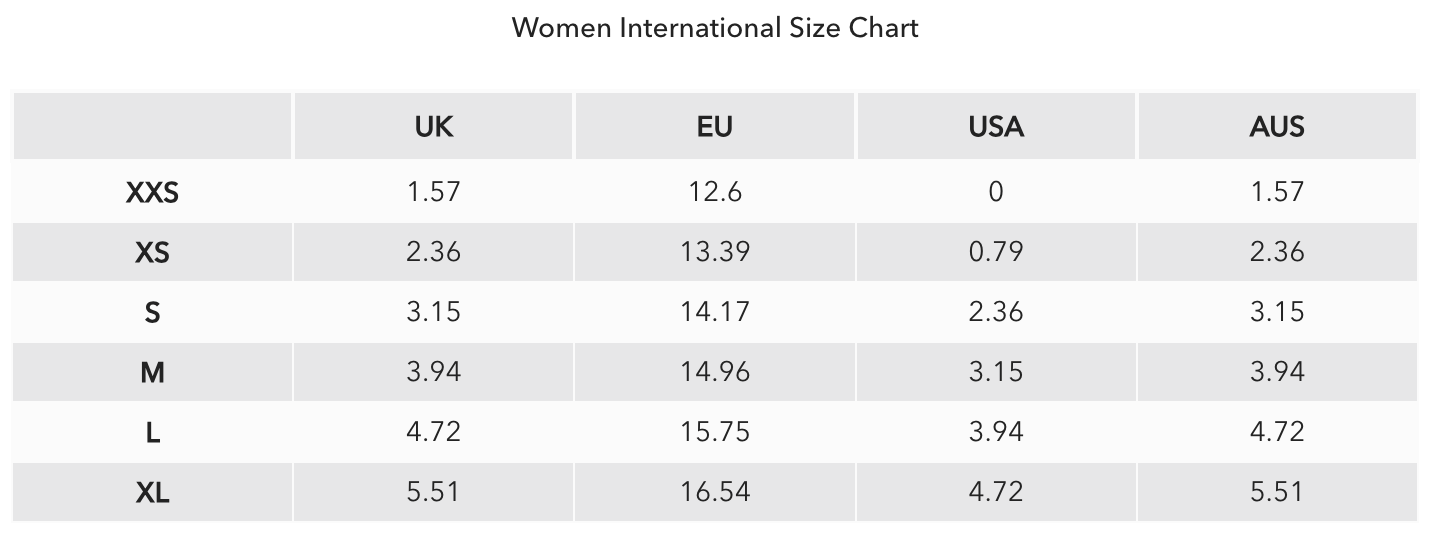The image size is (1434, 540).
Task: Click EU value 14.17 in S row
Action: pos(715,311)
